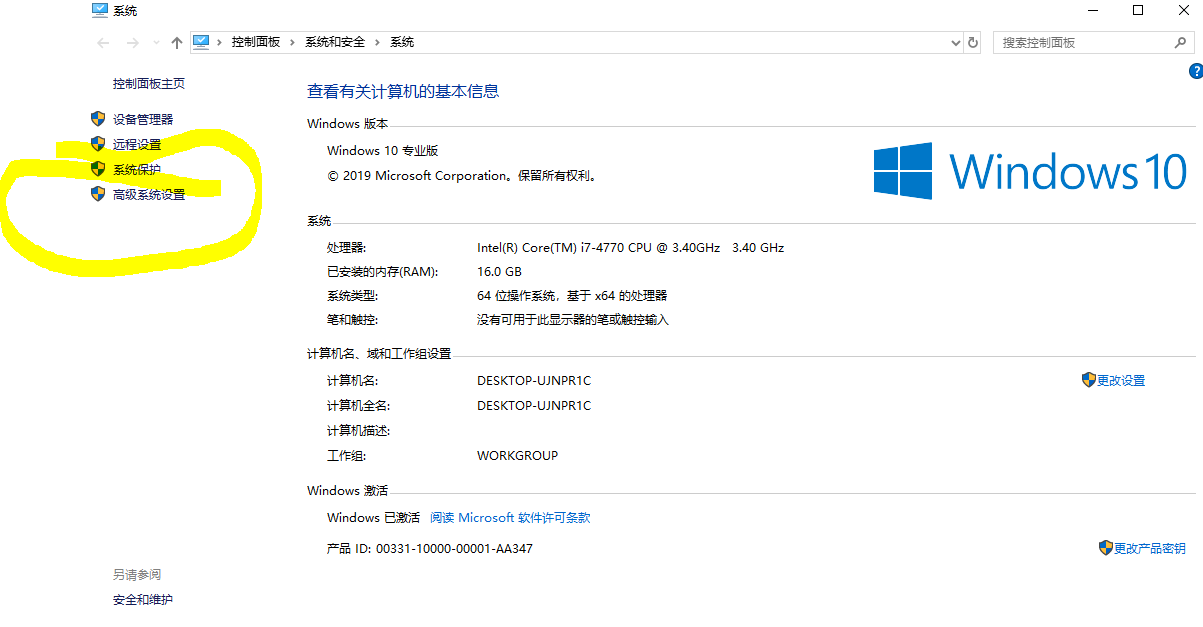Select 系统 breadcrumb in address bar
This screenshot has height=627, width=1203.
pos(402,43)
